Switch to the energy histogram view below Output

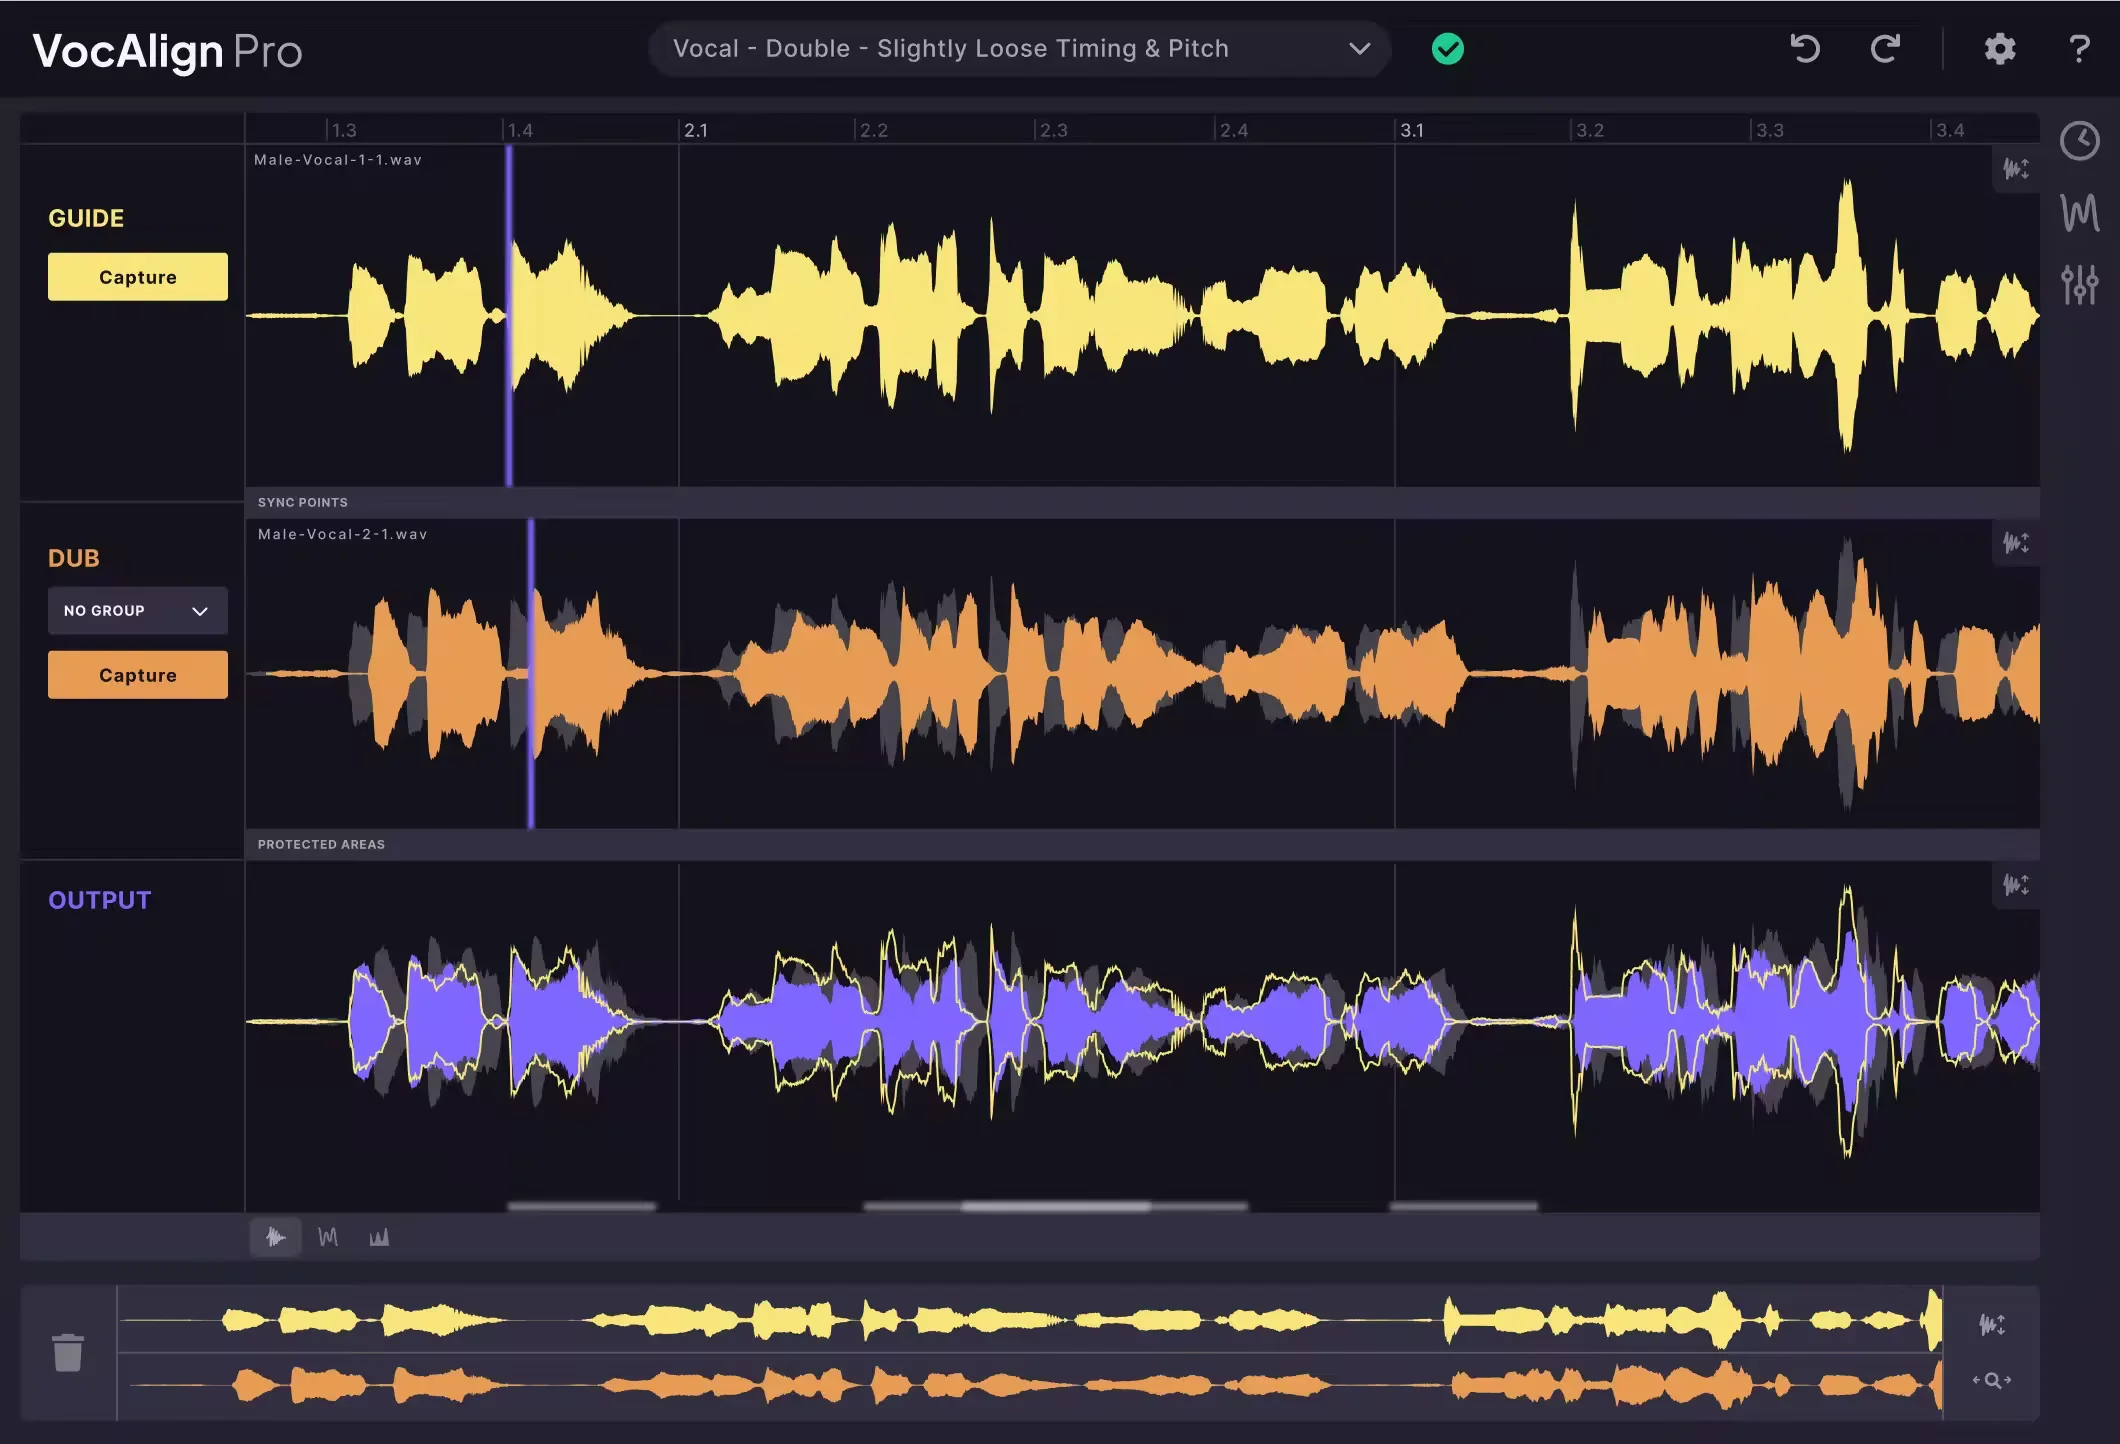coord(380,1237)
